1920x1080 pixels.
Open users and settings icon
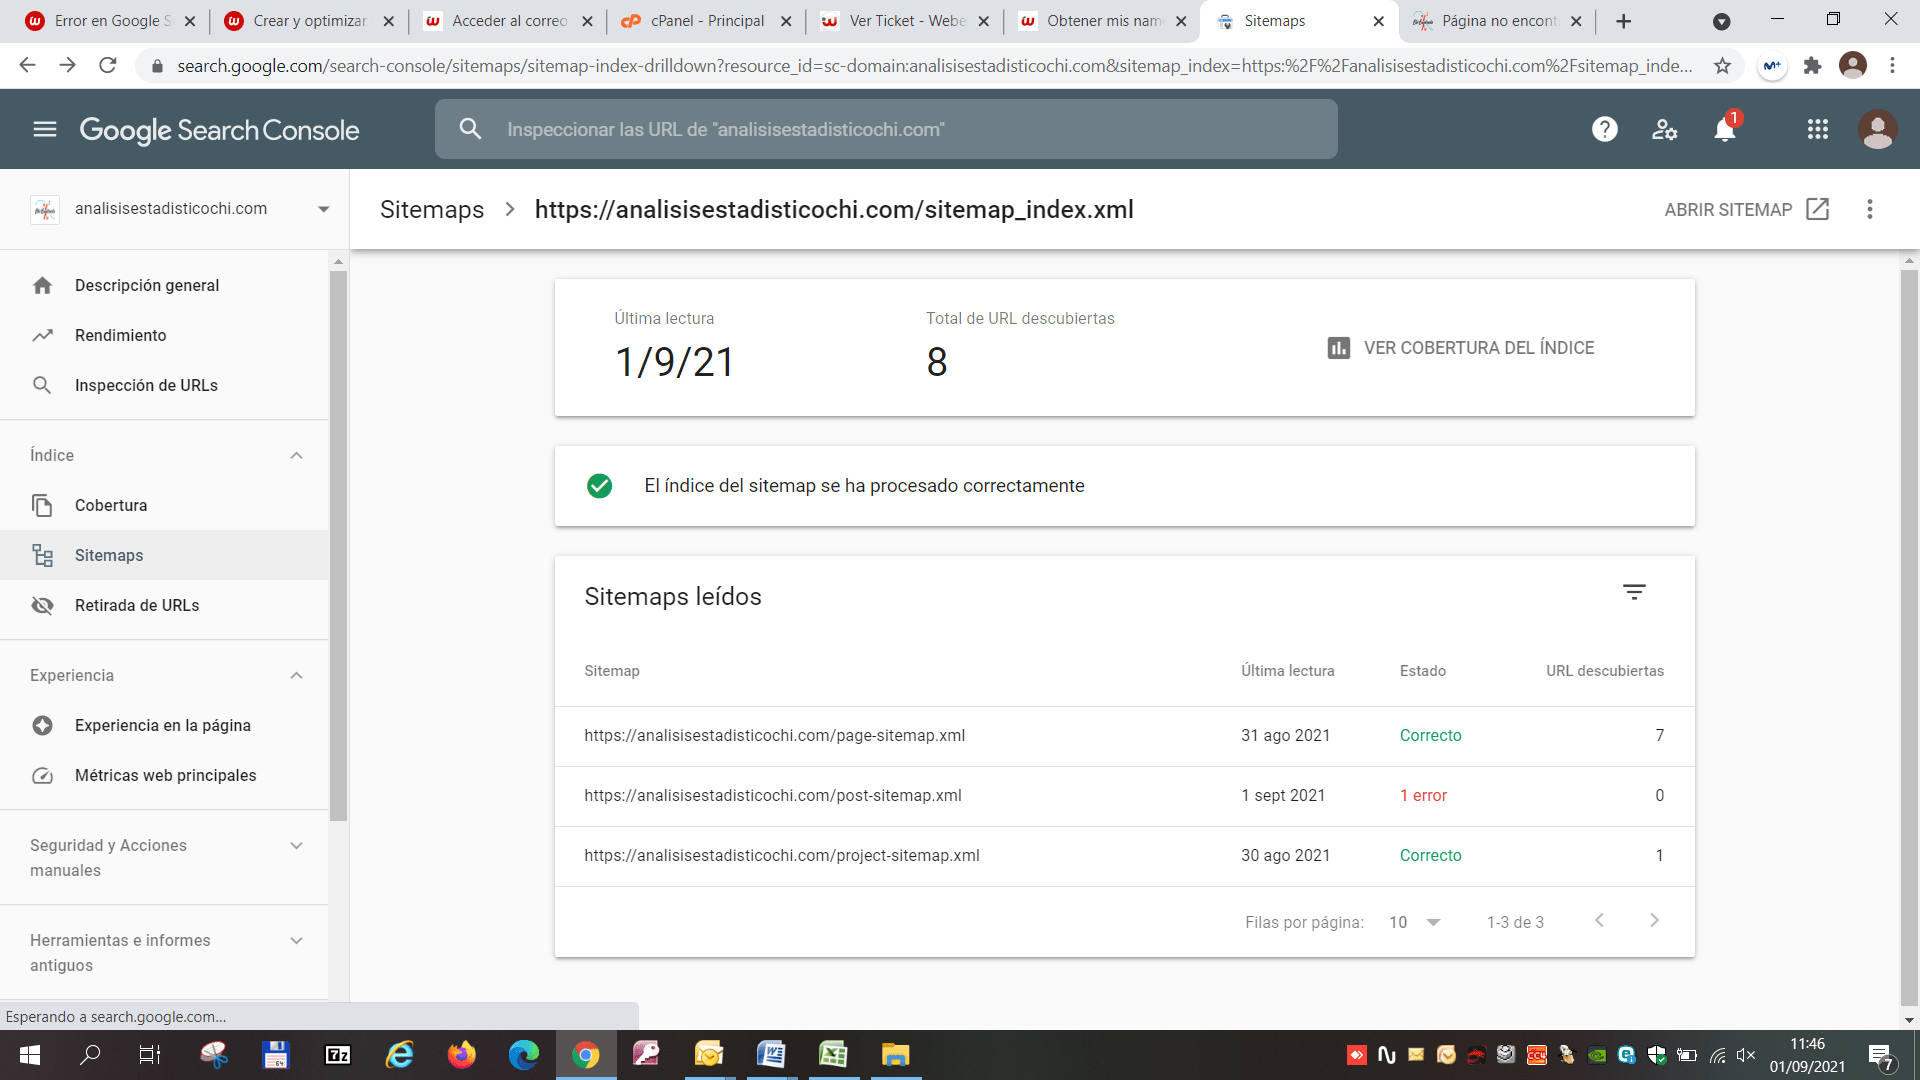click(1665, 129)
